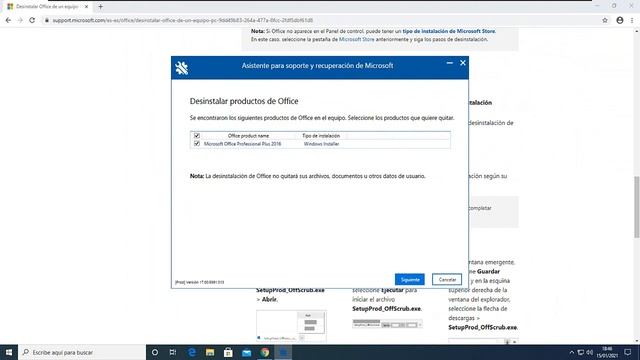Open the notification center icon
The image size is (640, 360).
click(x=628, y=352)
